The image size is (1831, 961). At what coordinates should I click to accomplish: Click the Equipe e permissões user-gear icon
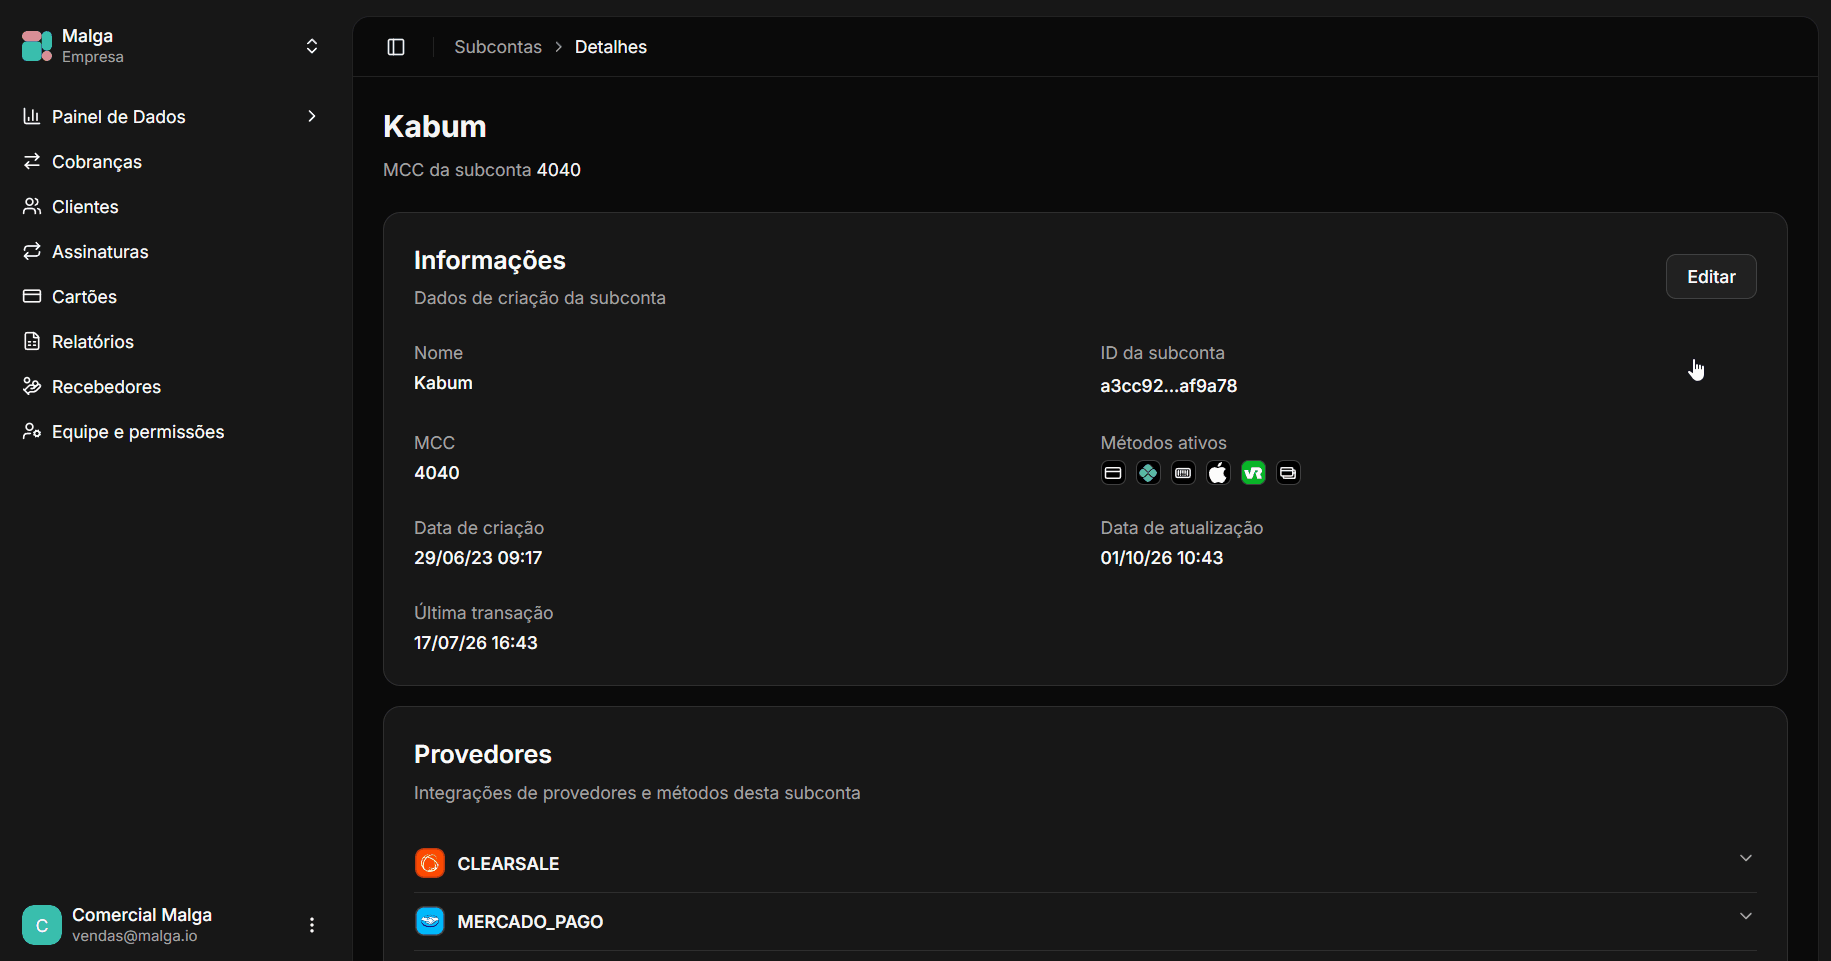tap(32, 431)
